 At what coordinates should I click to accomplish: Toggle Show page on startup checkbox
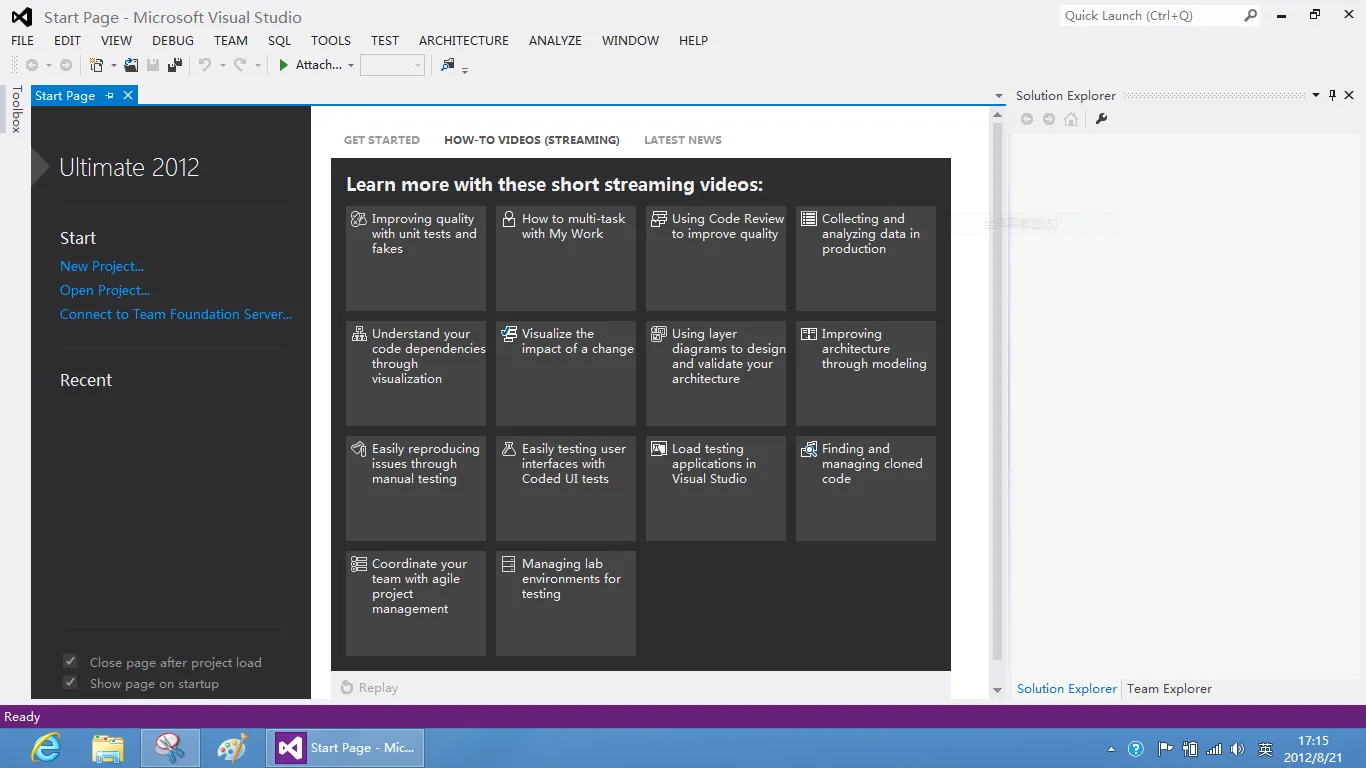pyautogui.click(x=70, y=683)
